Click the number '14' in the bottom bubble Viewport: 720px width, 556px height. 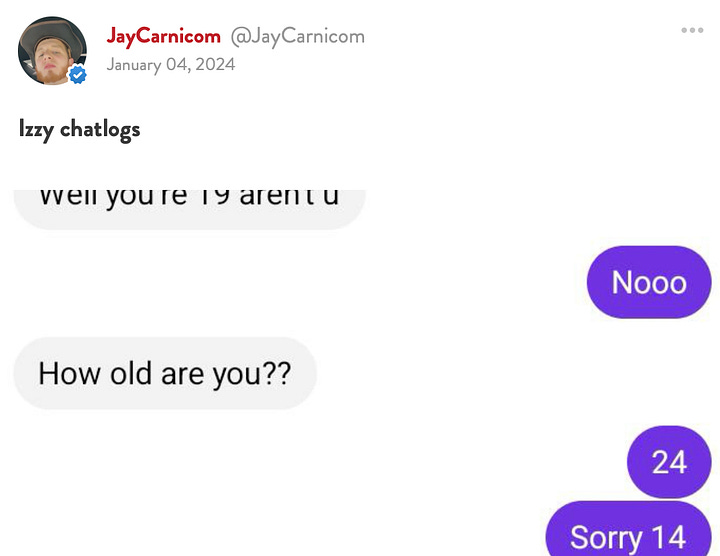669,537
